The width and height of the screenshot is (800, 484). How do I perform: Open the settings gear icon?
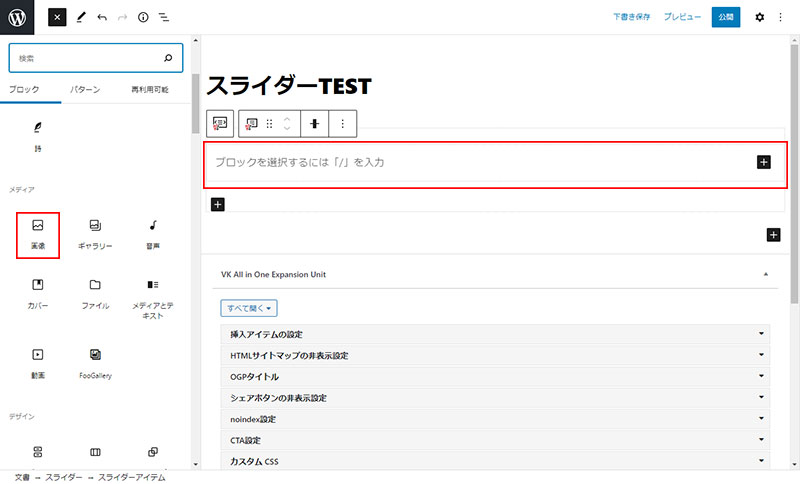coord(759,18)
